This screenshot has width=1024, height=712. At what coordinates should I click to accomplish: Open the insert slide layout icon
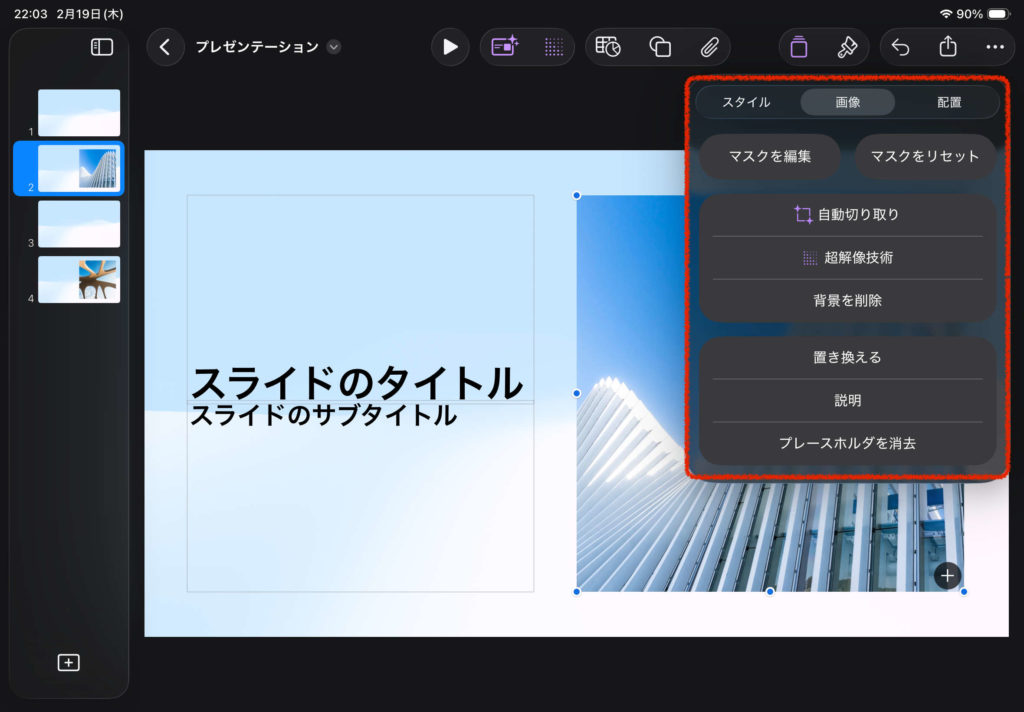[504, 47]
